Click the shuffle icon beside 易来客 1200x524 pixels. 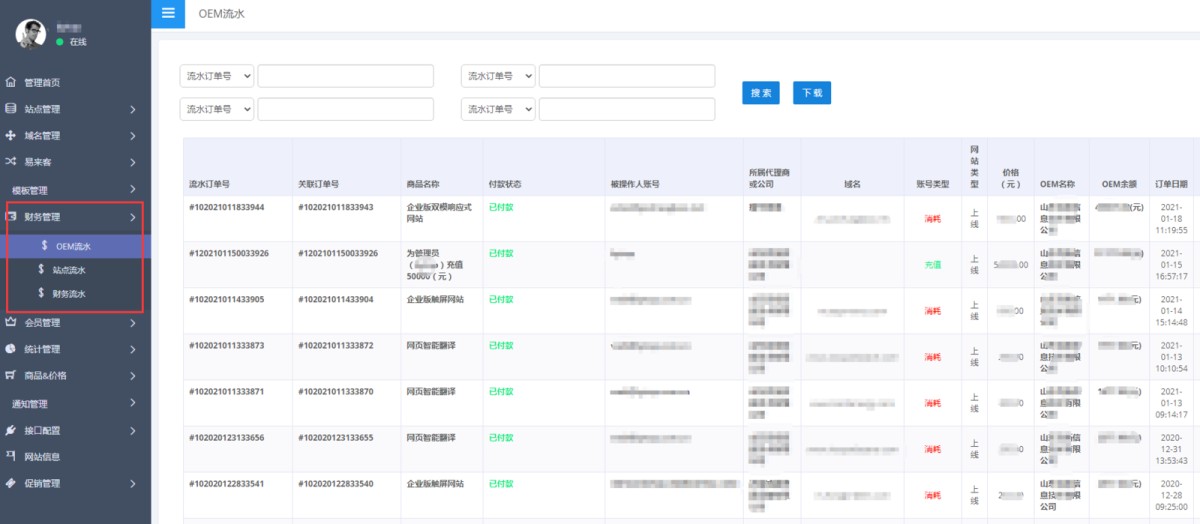(x=11, y=161)
